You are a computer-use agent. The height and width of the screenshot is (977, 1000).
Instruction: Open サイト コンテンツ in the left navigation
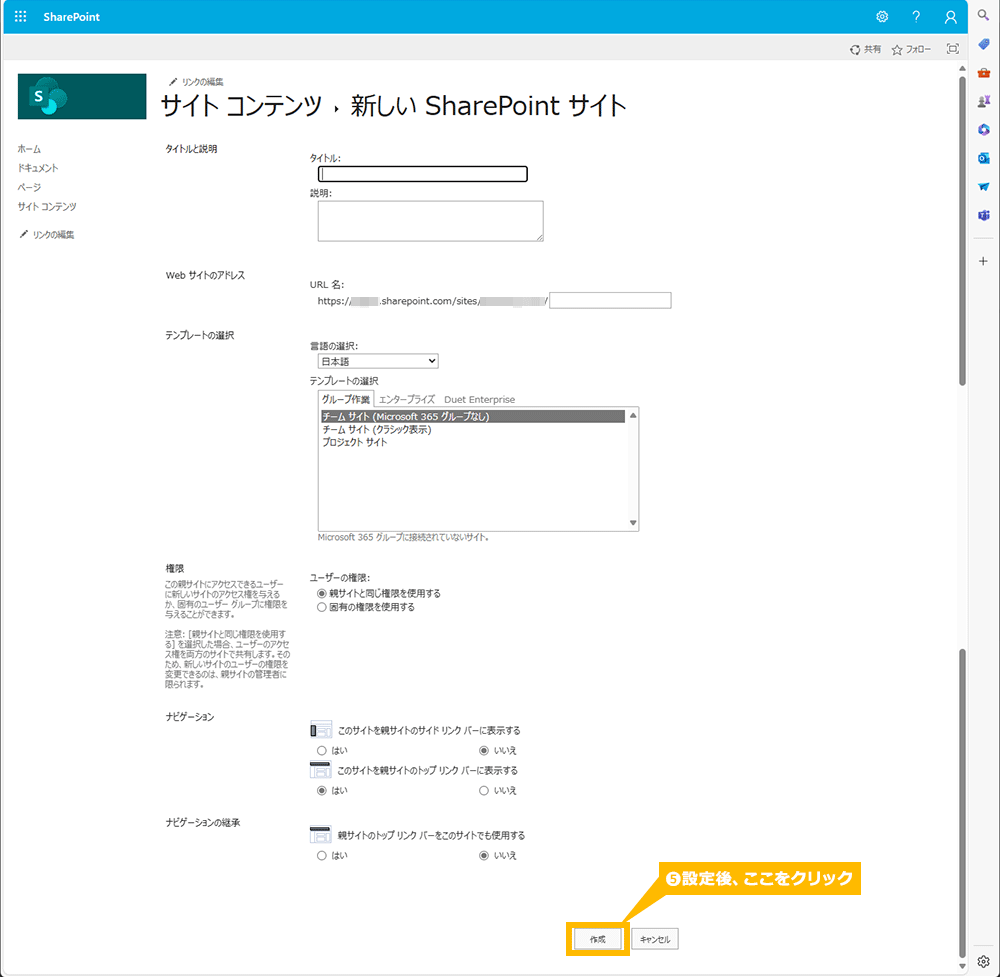[47, 207]
